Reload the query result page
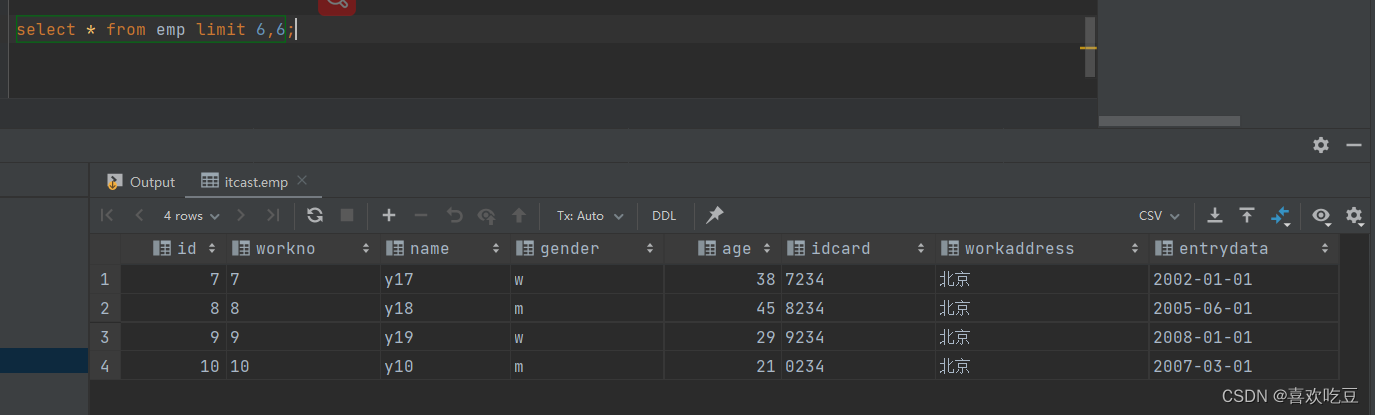Screen dimensions: 1375x415 coord(315,215)
